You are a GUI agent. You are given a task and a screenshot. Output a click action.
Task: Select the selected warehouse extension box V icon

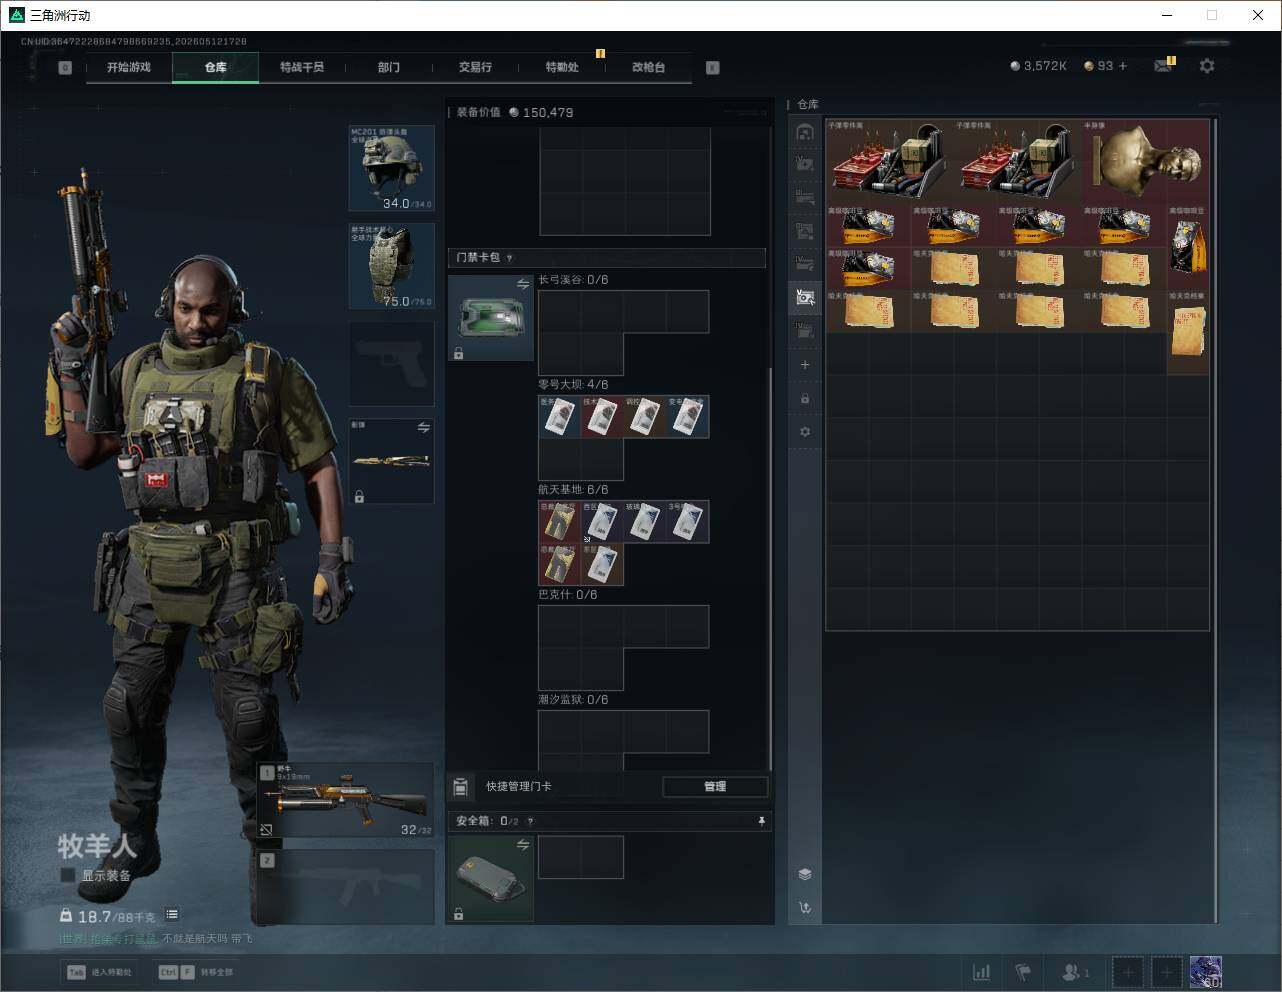point(805,296)
